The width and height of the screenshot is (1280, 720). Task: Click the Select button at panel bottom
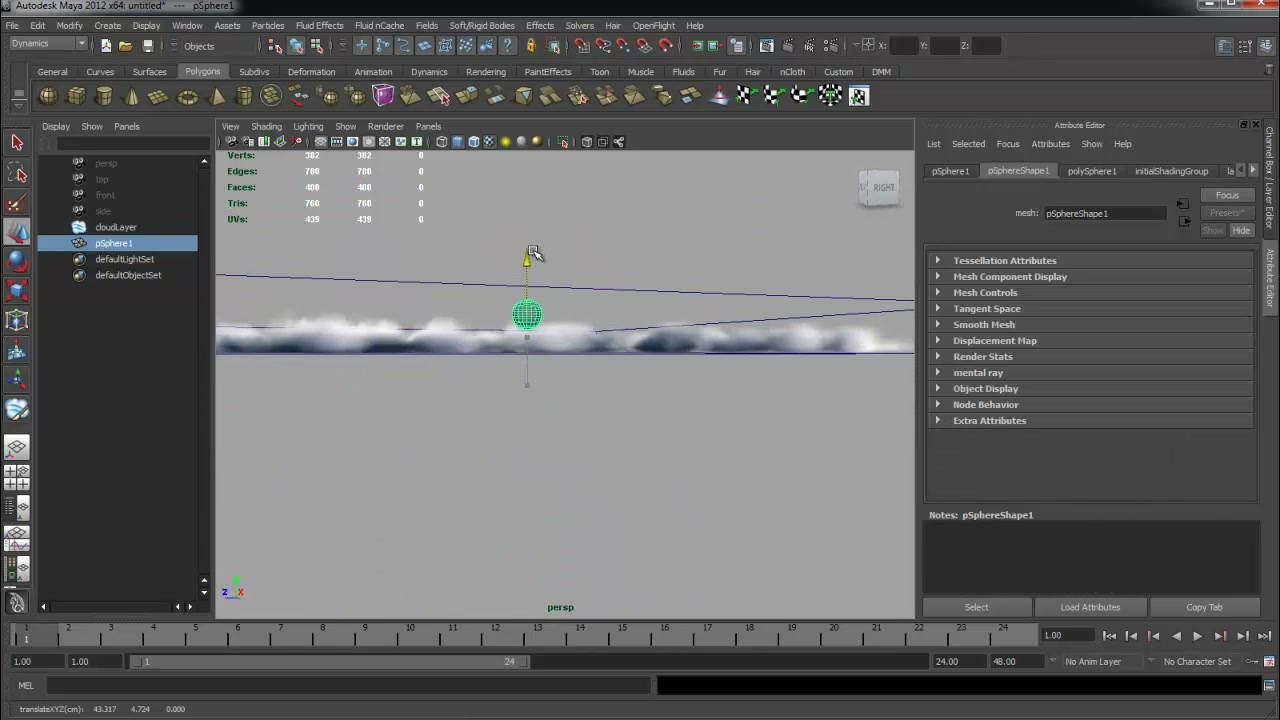[x=976, y=607]
